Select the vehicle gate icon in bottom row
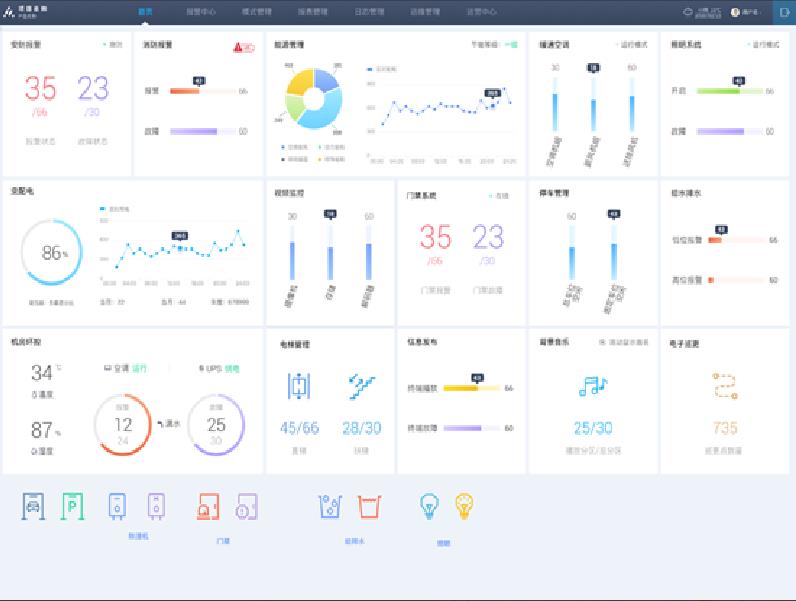796x601 pixels. click(33, 506)
